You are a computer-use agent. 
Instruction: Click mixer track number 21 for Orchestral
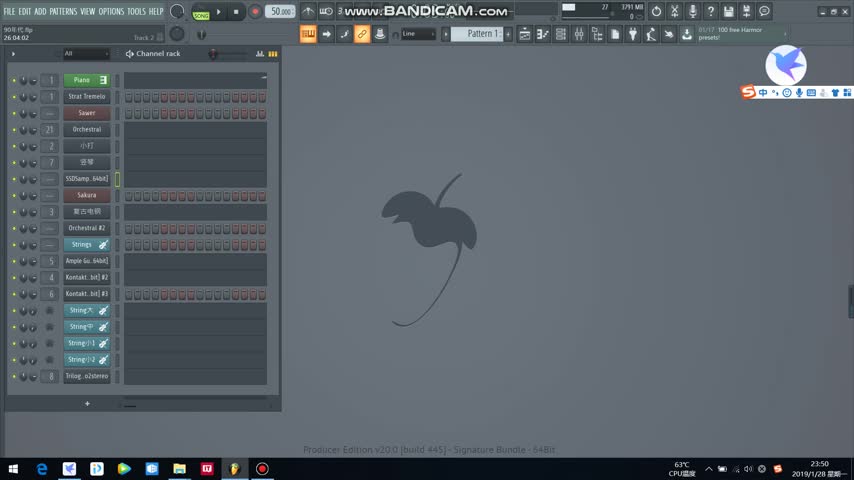coord(50,130)
